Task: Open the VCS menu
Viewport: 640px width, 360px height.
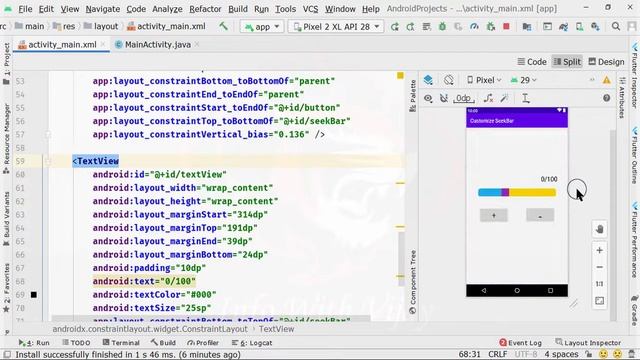Action: point(310,9)
